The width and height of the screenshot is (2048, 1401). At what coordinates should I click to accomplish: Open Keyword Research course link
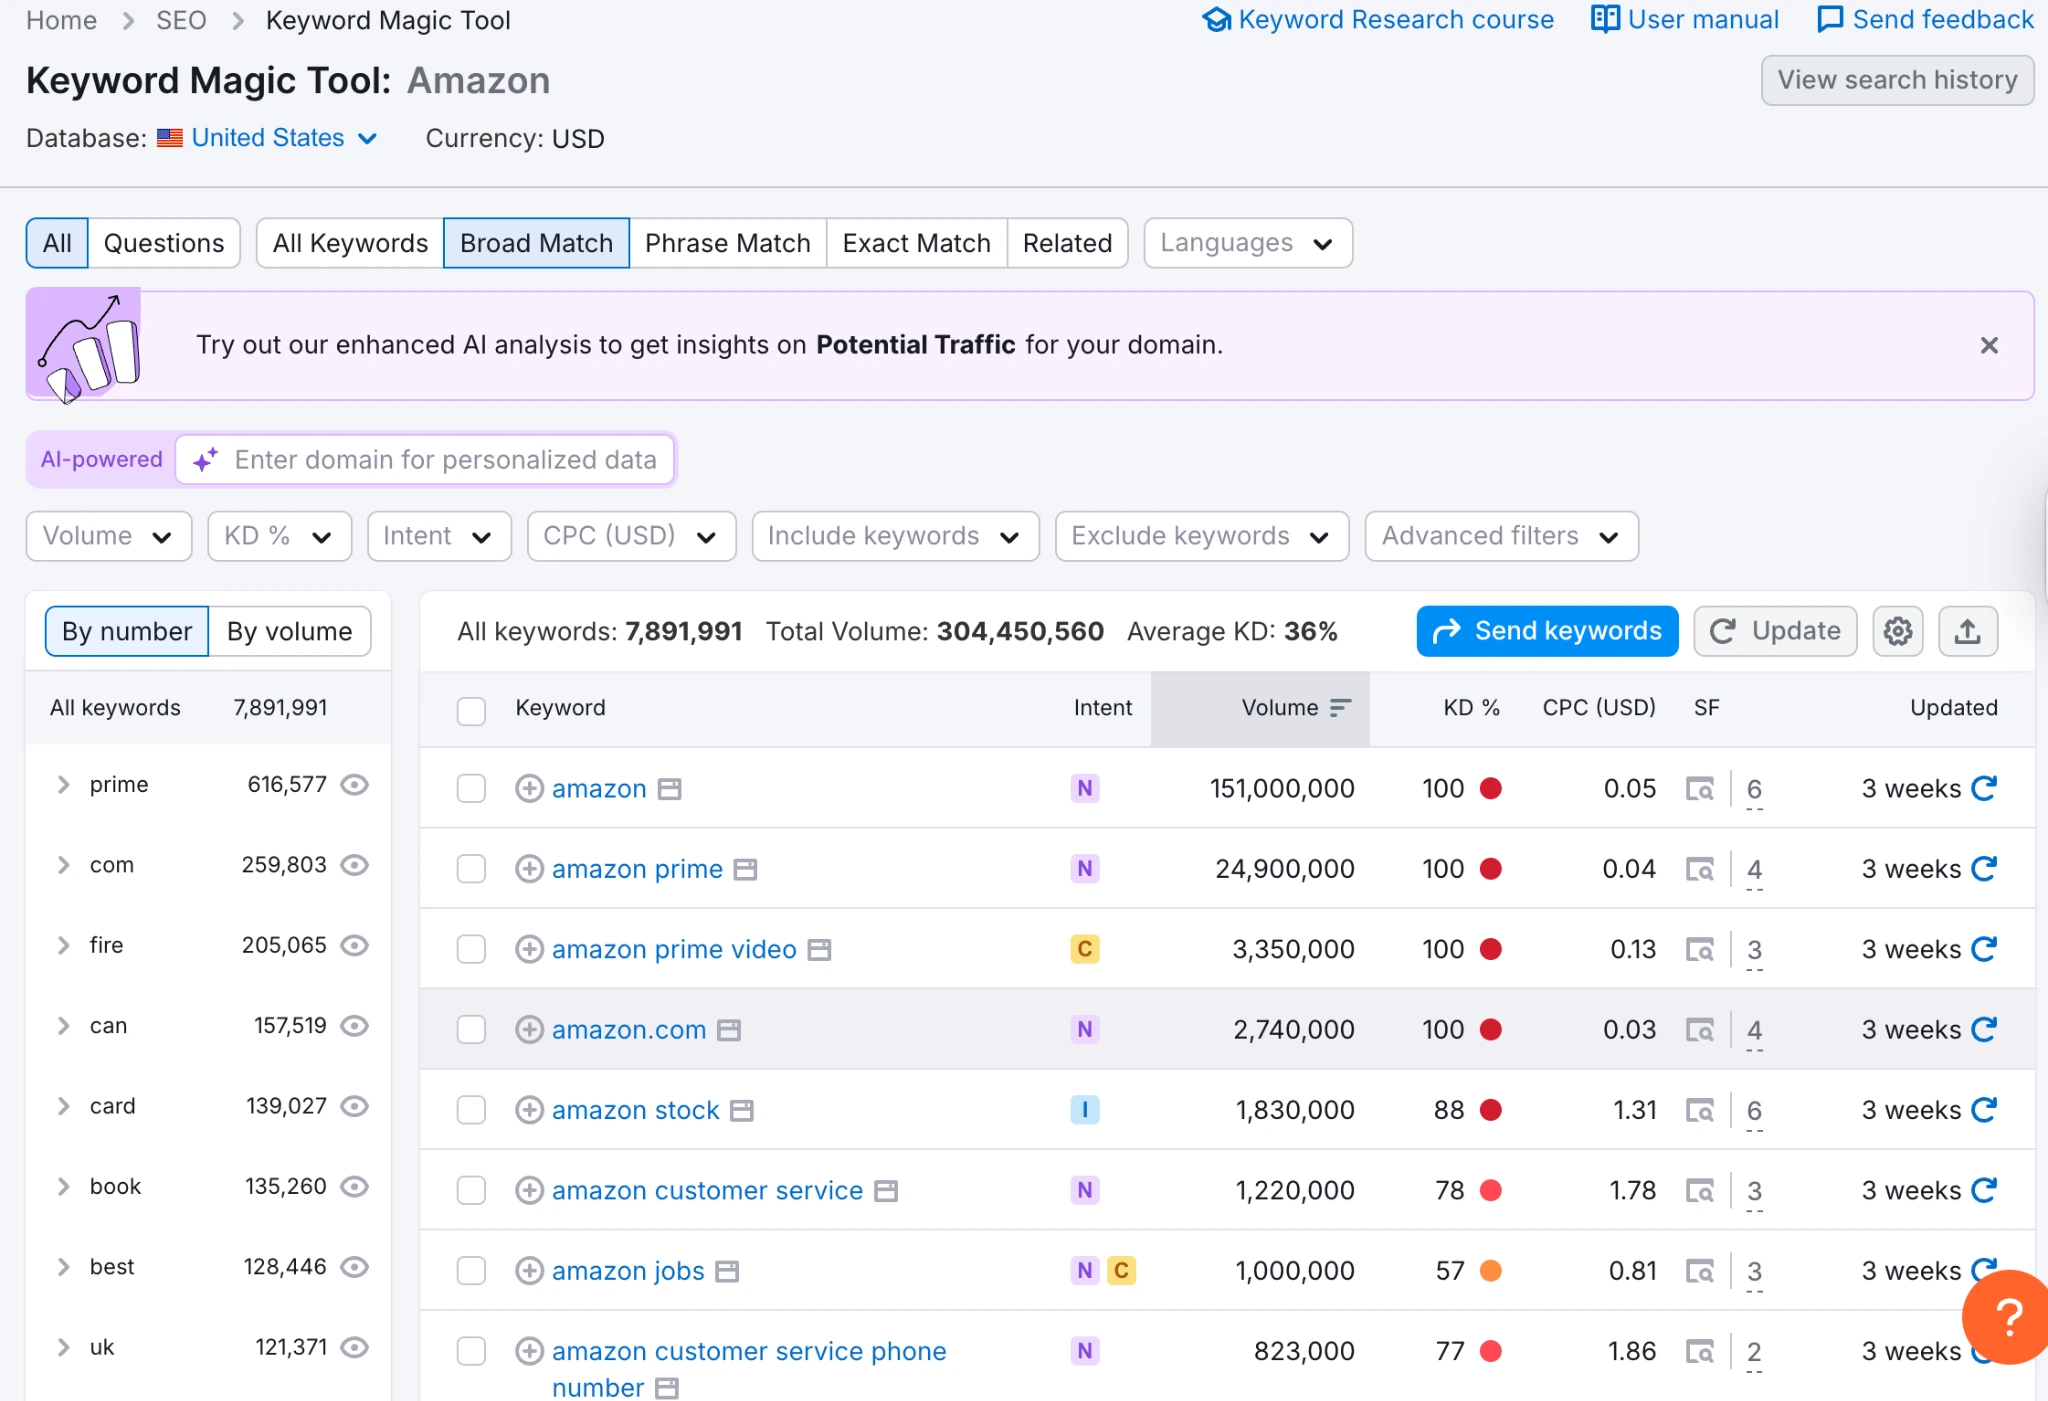click(x=1379, y=19)
